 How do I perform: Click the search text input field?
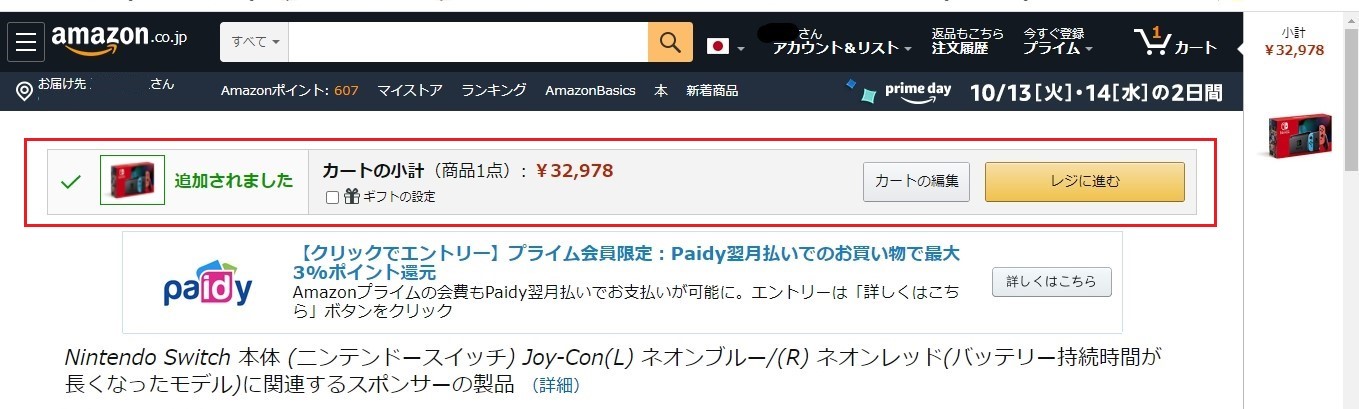coord(468,42)
